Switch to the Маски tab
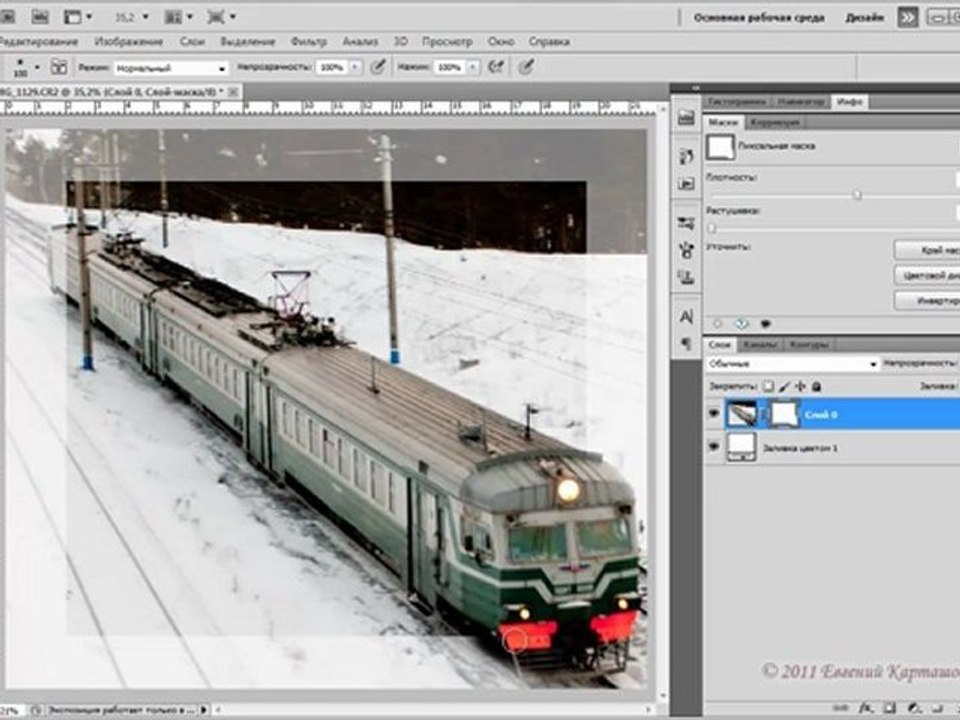 [x=723, y=122]
